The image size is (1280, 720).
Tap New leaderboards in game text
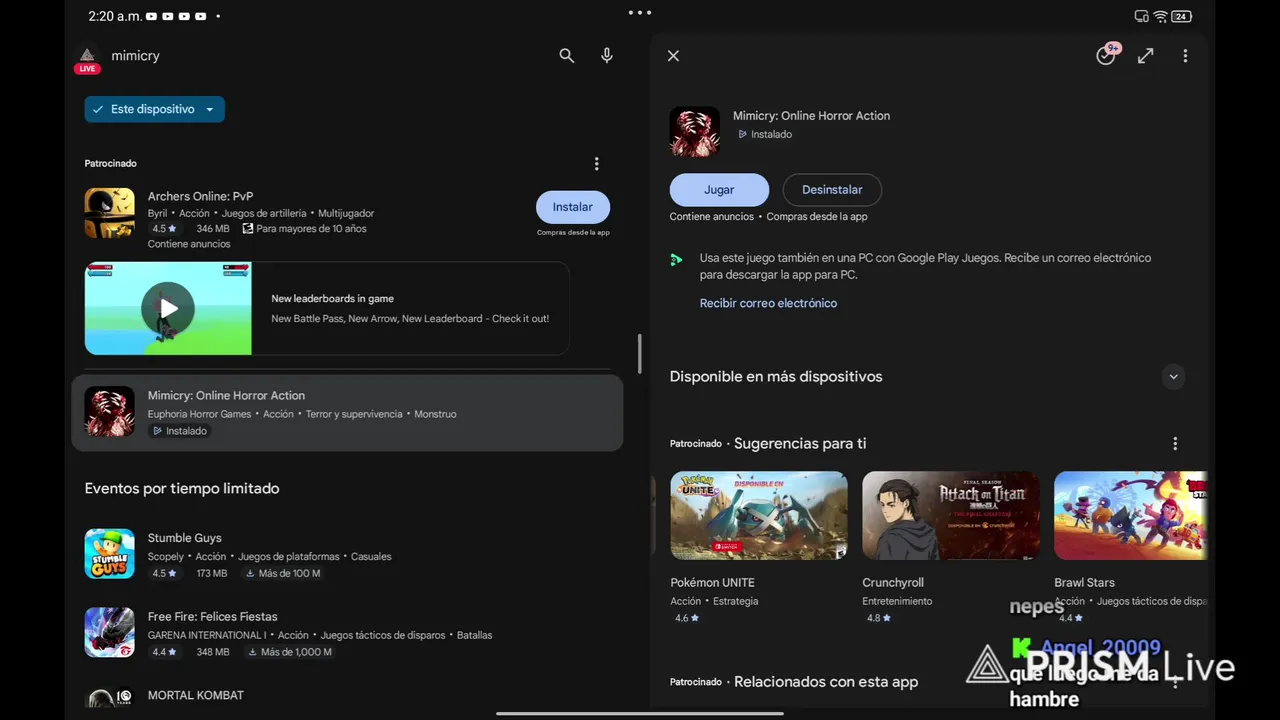click(x=333, y=299)
